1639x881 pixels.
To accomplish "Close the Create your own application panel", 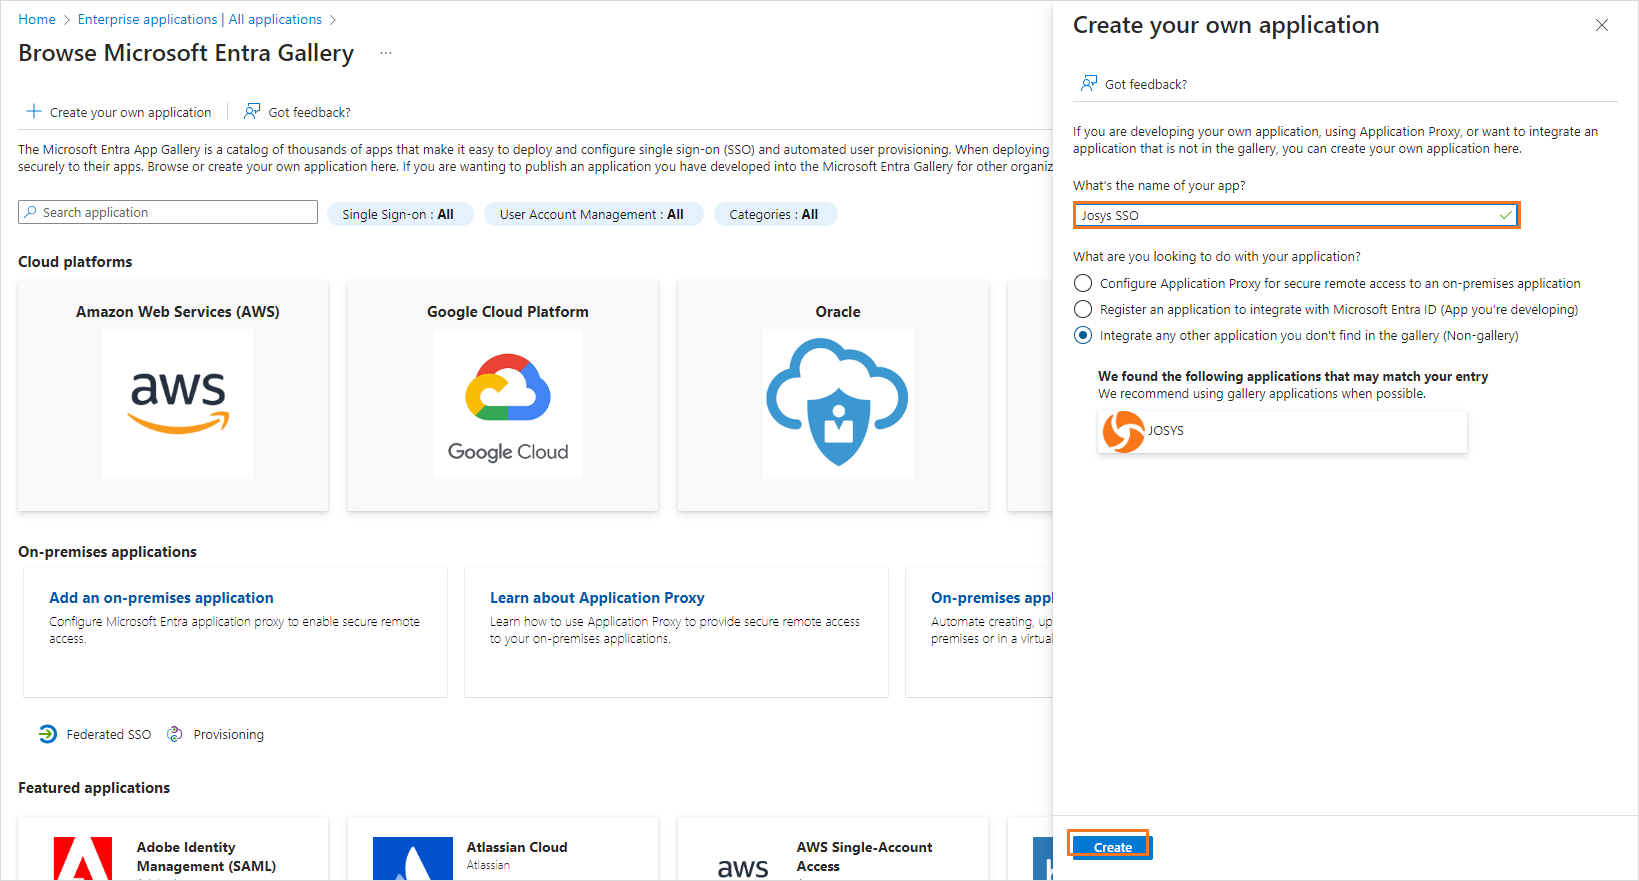I will [x=1602, y=25].
